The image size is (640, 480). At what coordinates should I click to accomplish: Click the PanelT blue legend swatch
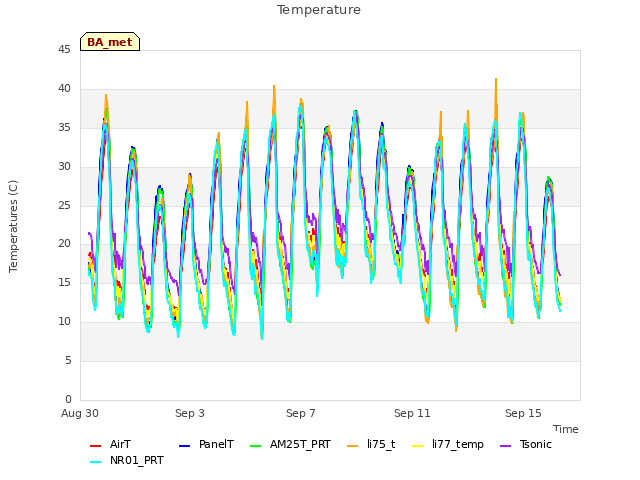[x=184, y=446]
